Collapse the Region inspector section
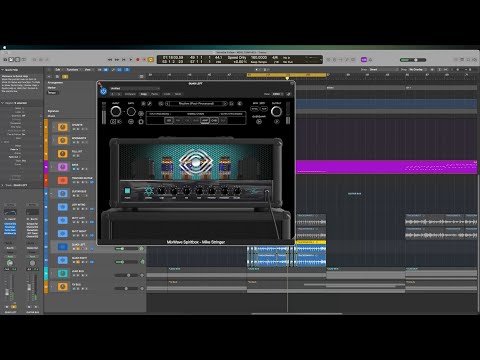 tap(3, 103)
